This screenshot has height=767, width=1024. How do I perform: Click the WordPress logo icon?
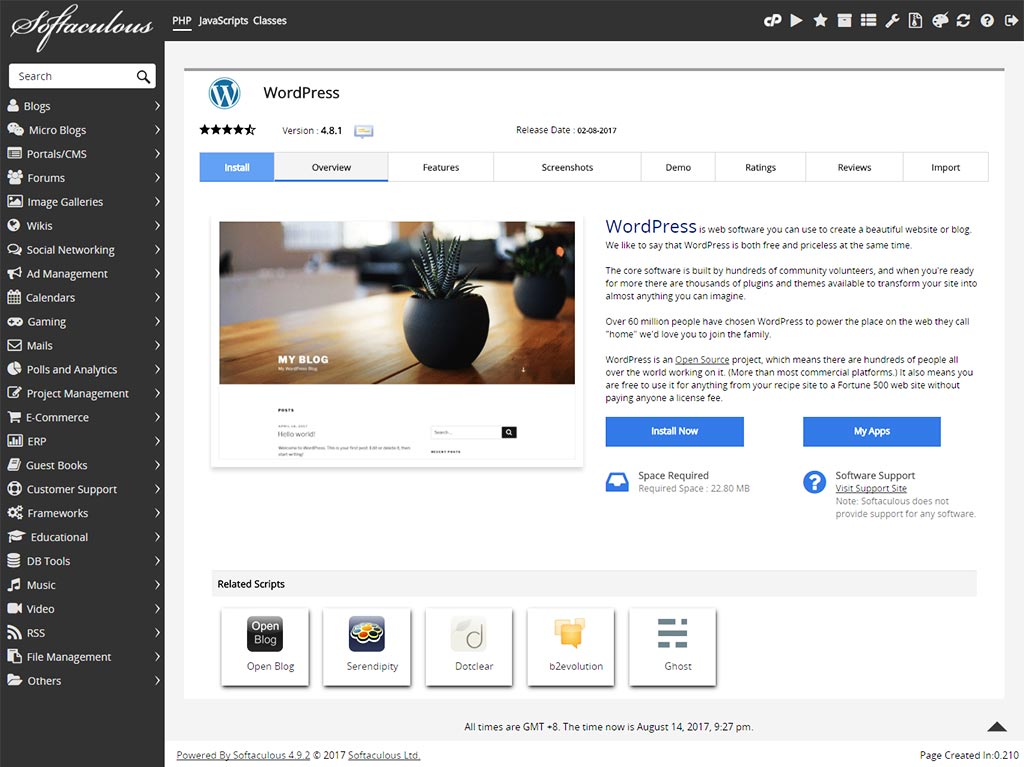pos(225,93)
